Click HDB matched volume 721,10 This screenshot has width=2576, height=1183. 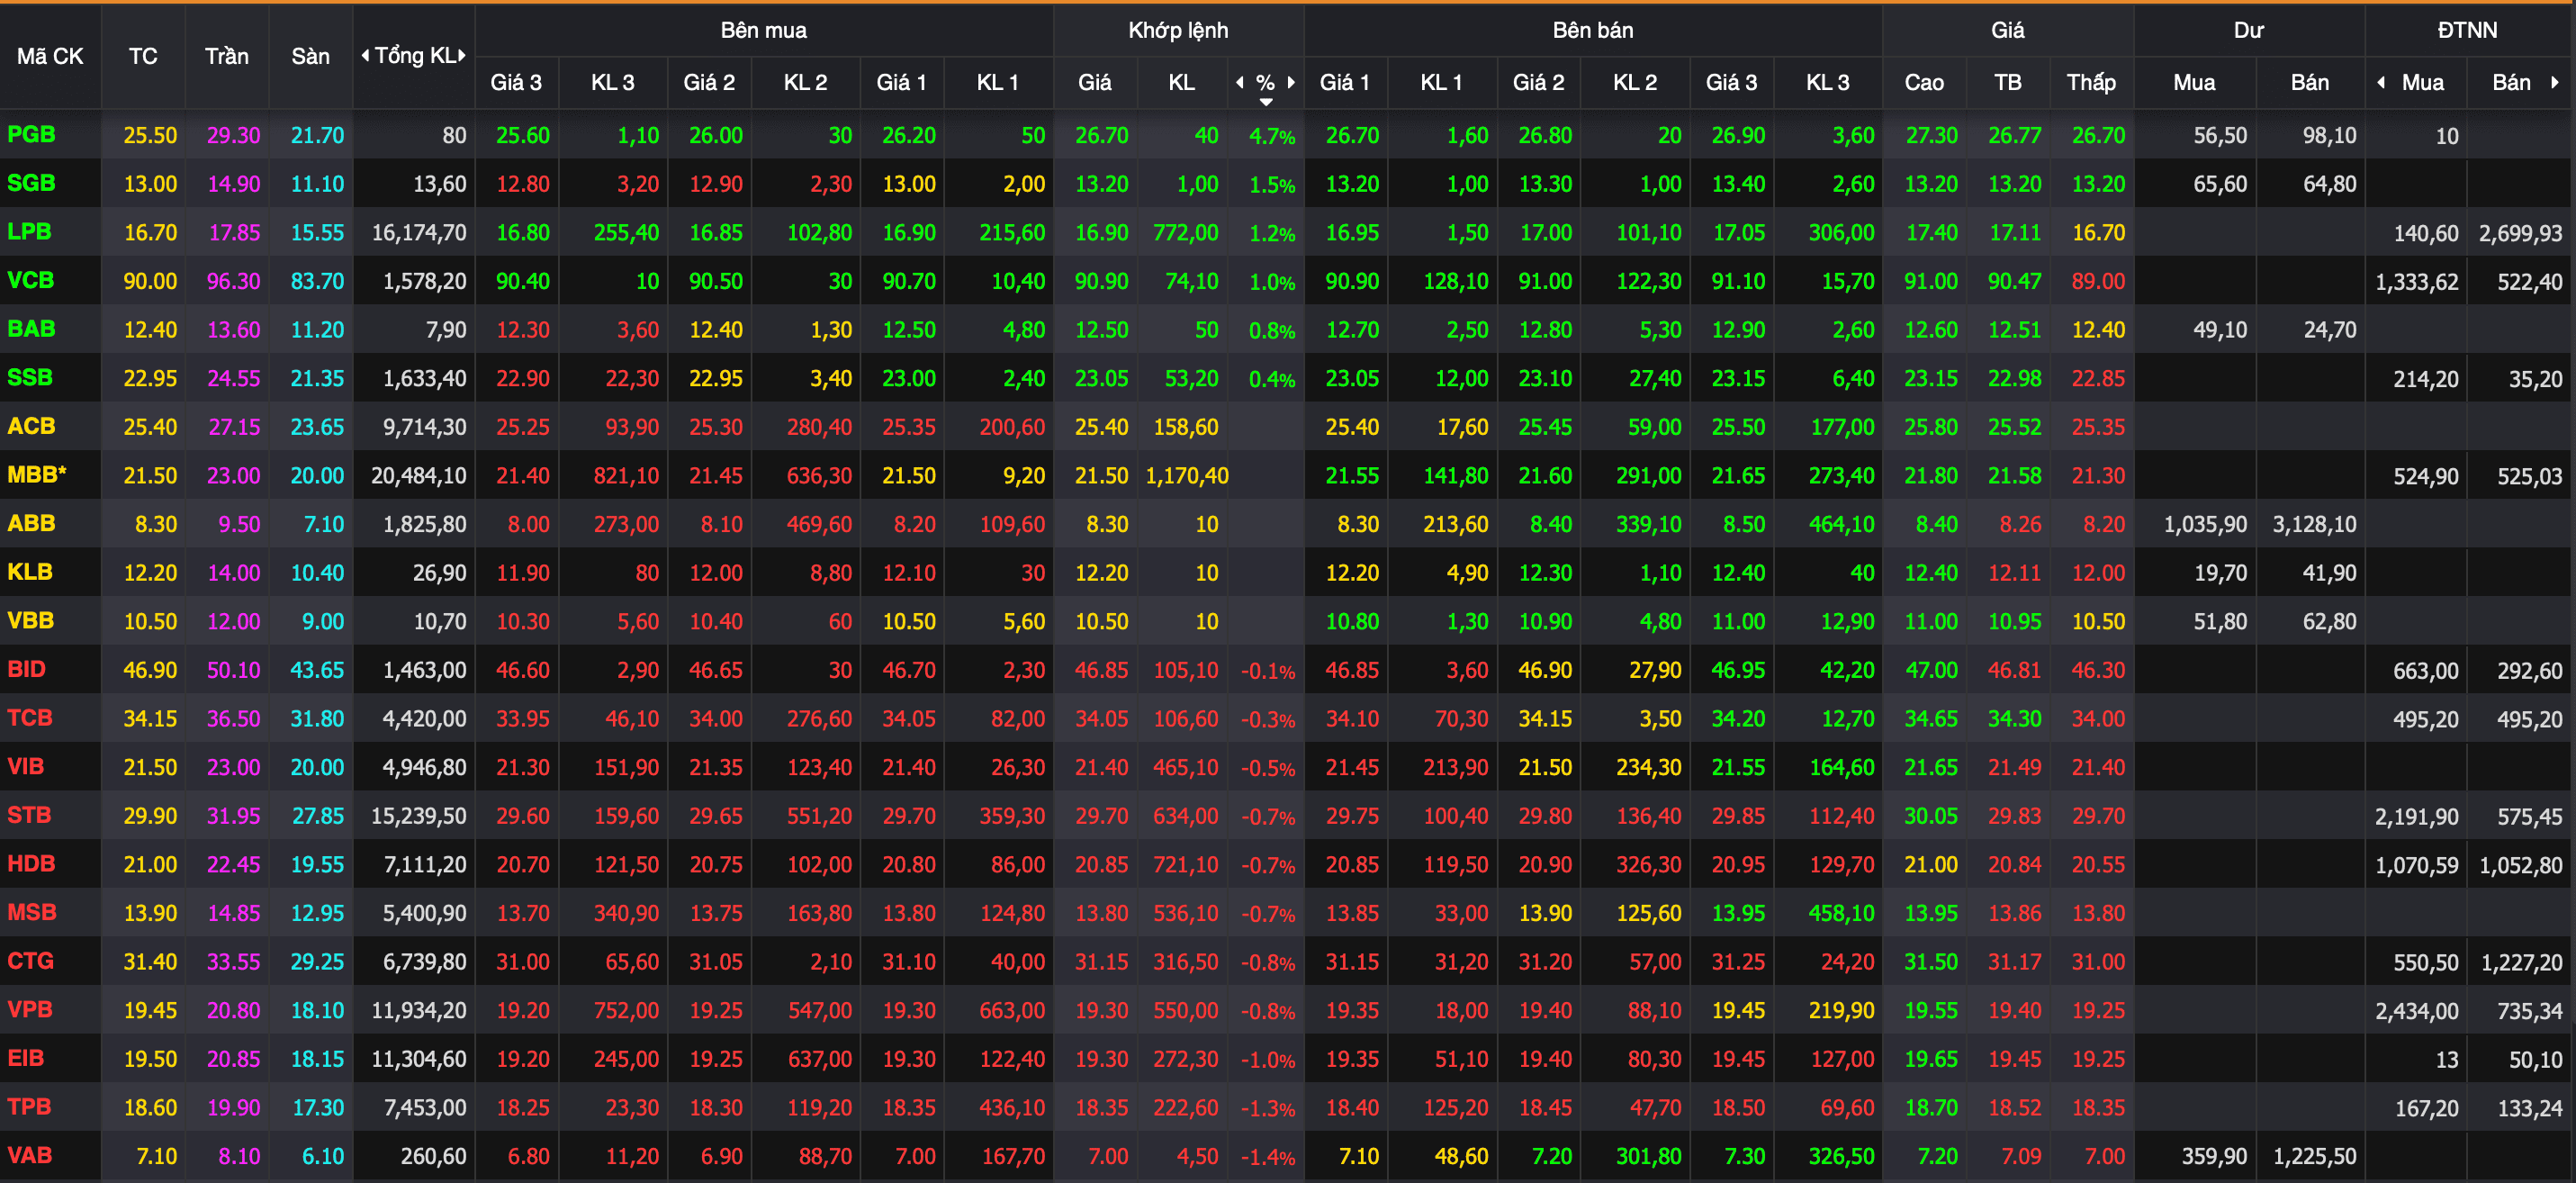pyautogui.click(x=1186, y=865)
